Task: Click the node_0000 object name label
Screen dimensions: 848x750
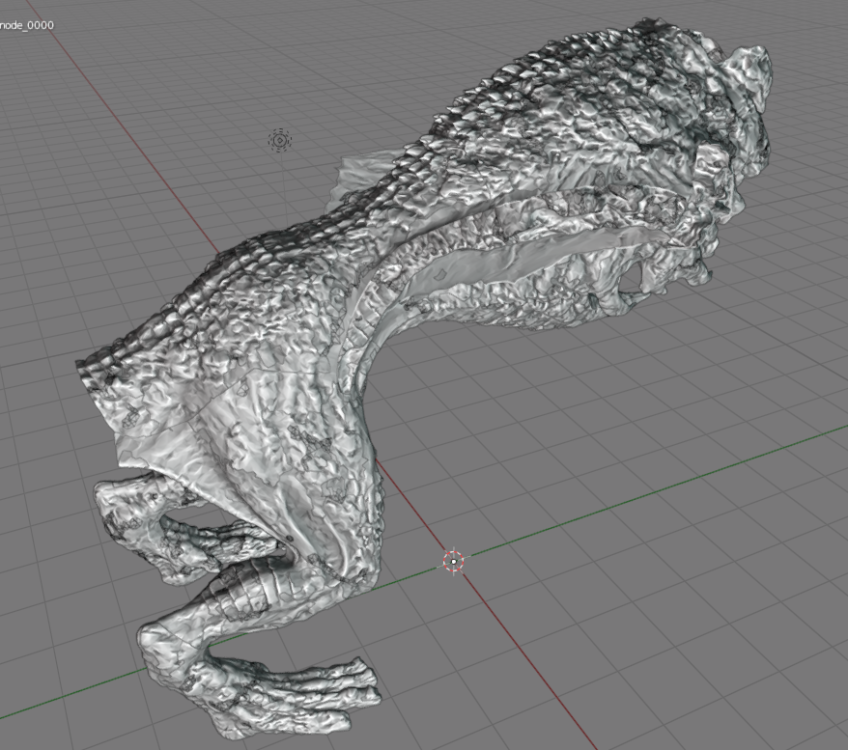Action: pyautogui.click(x=27, y=25)
